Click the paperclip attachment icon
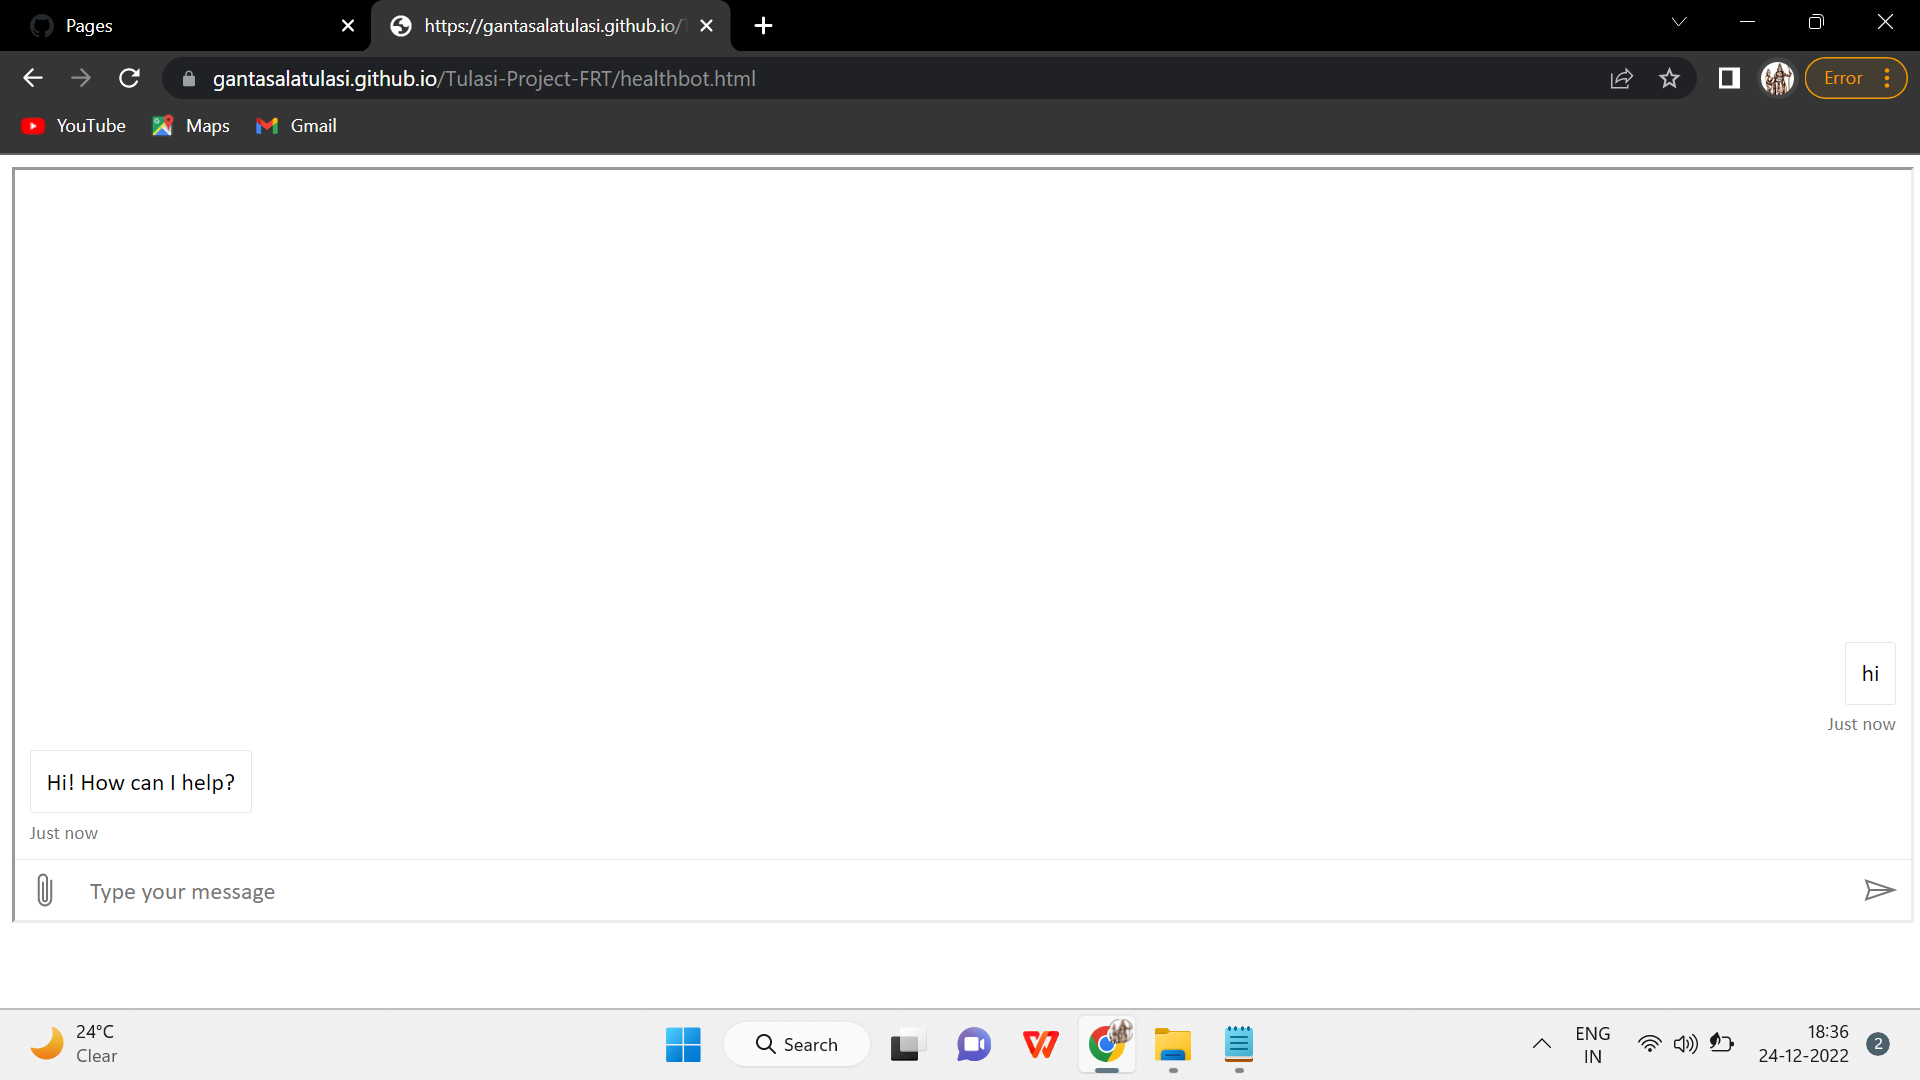Screen dimensions: 1920x1080 [45, 890]
